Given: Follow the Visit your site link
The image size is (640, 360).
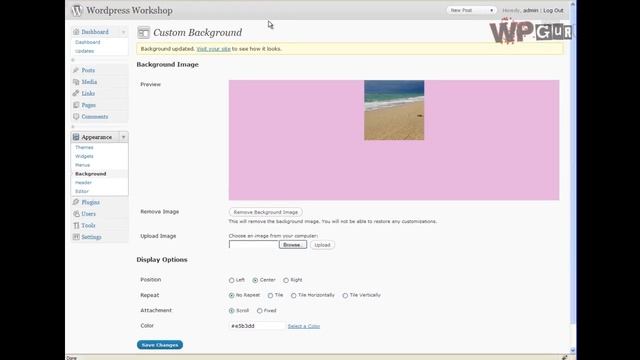Looking at the screenshot, I should [x=213, y=49].
